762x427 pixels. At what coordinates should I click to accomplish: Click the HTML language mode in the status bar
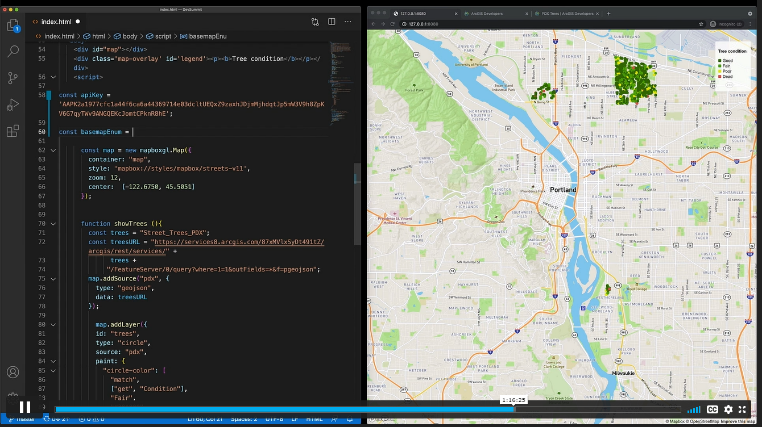[314, 419]
